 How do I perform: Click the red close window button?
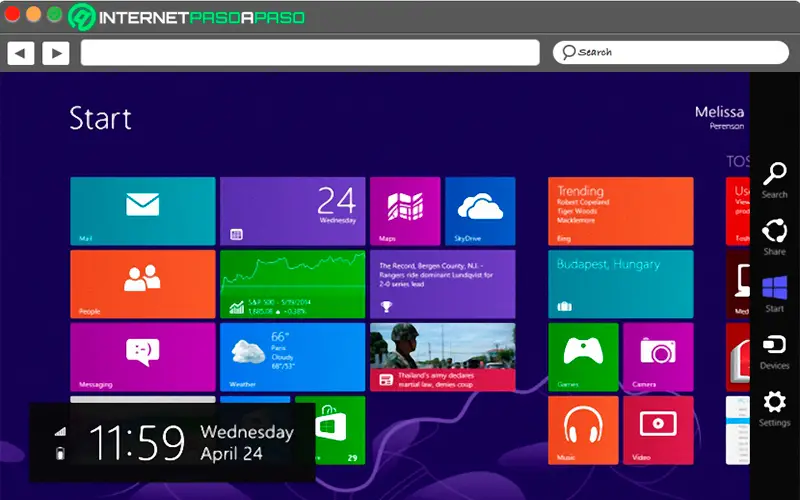[12, 14]
